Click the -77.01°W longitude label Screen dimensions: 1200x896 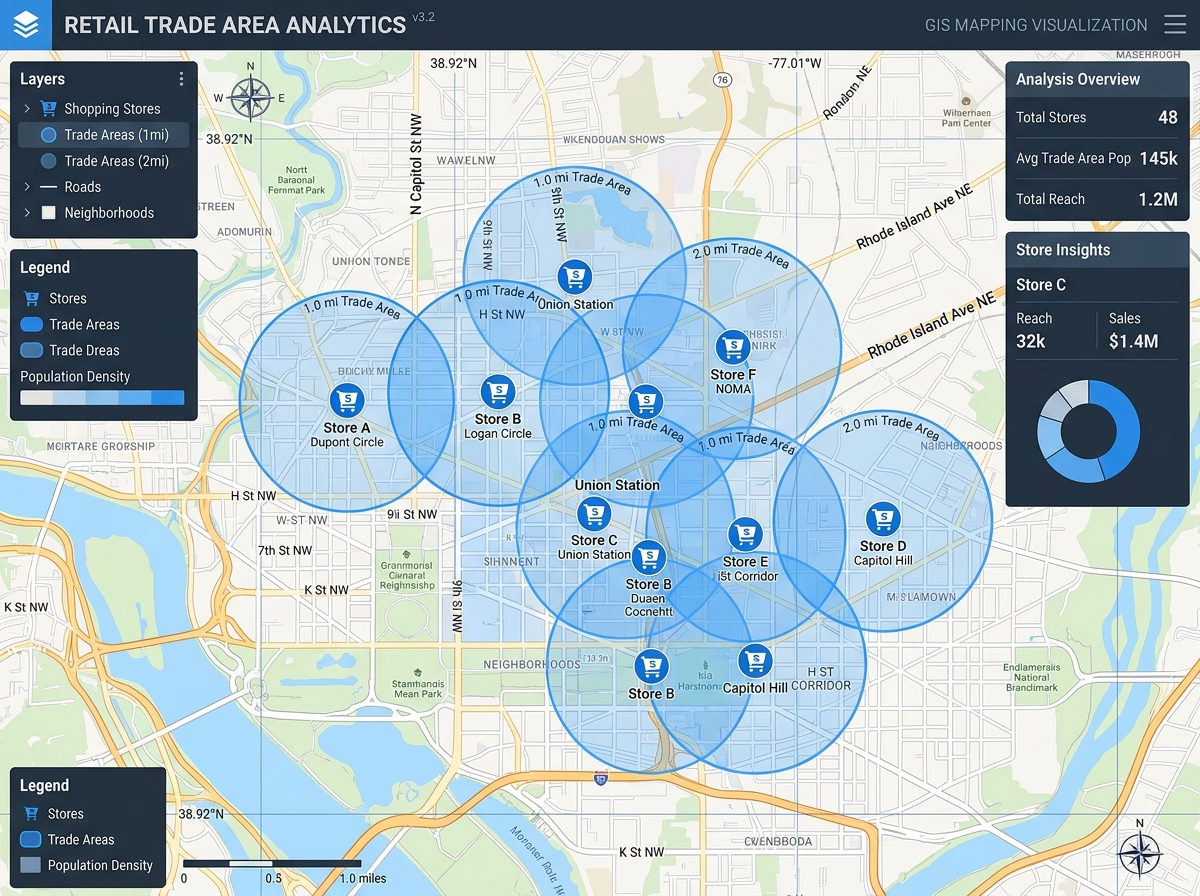tap(795, 63)
